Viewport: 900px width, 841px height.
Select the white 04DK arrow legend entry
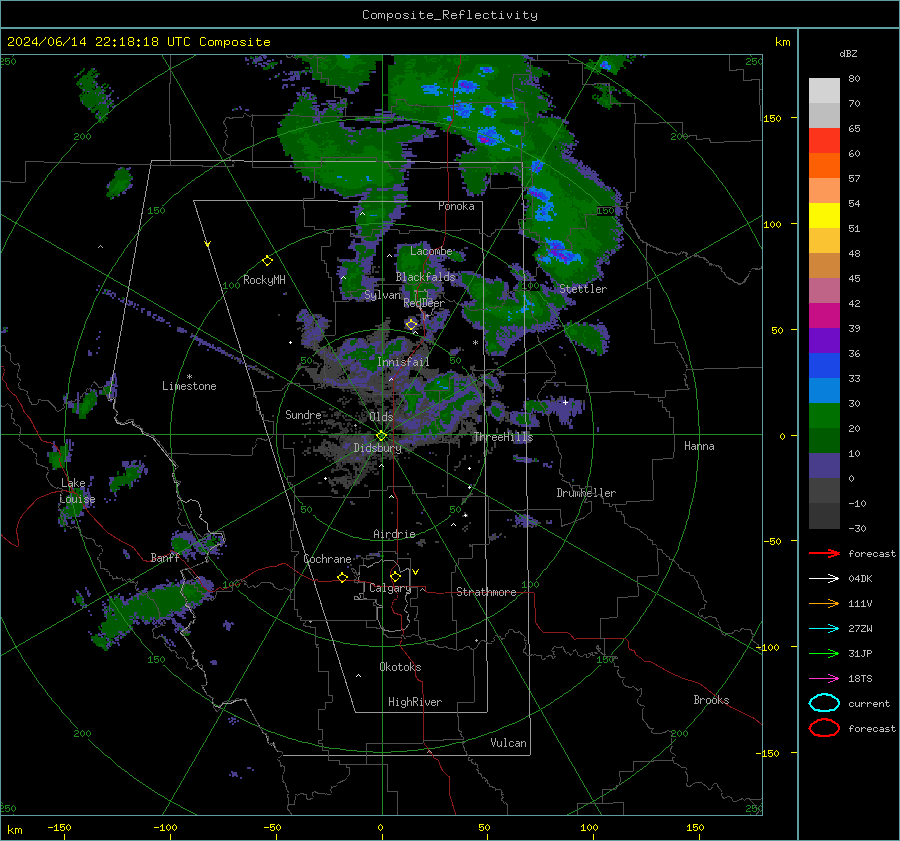824,579
